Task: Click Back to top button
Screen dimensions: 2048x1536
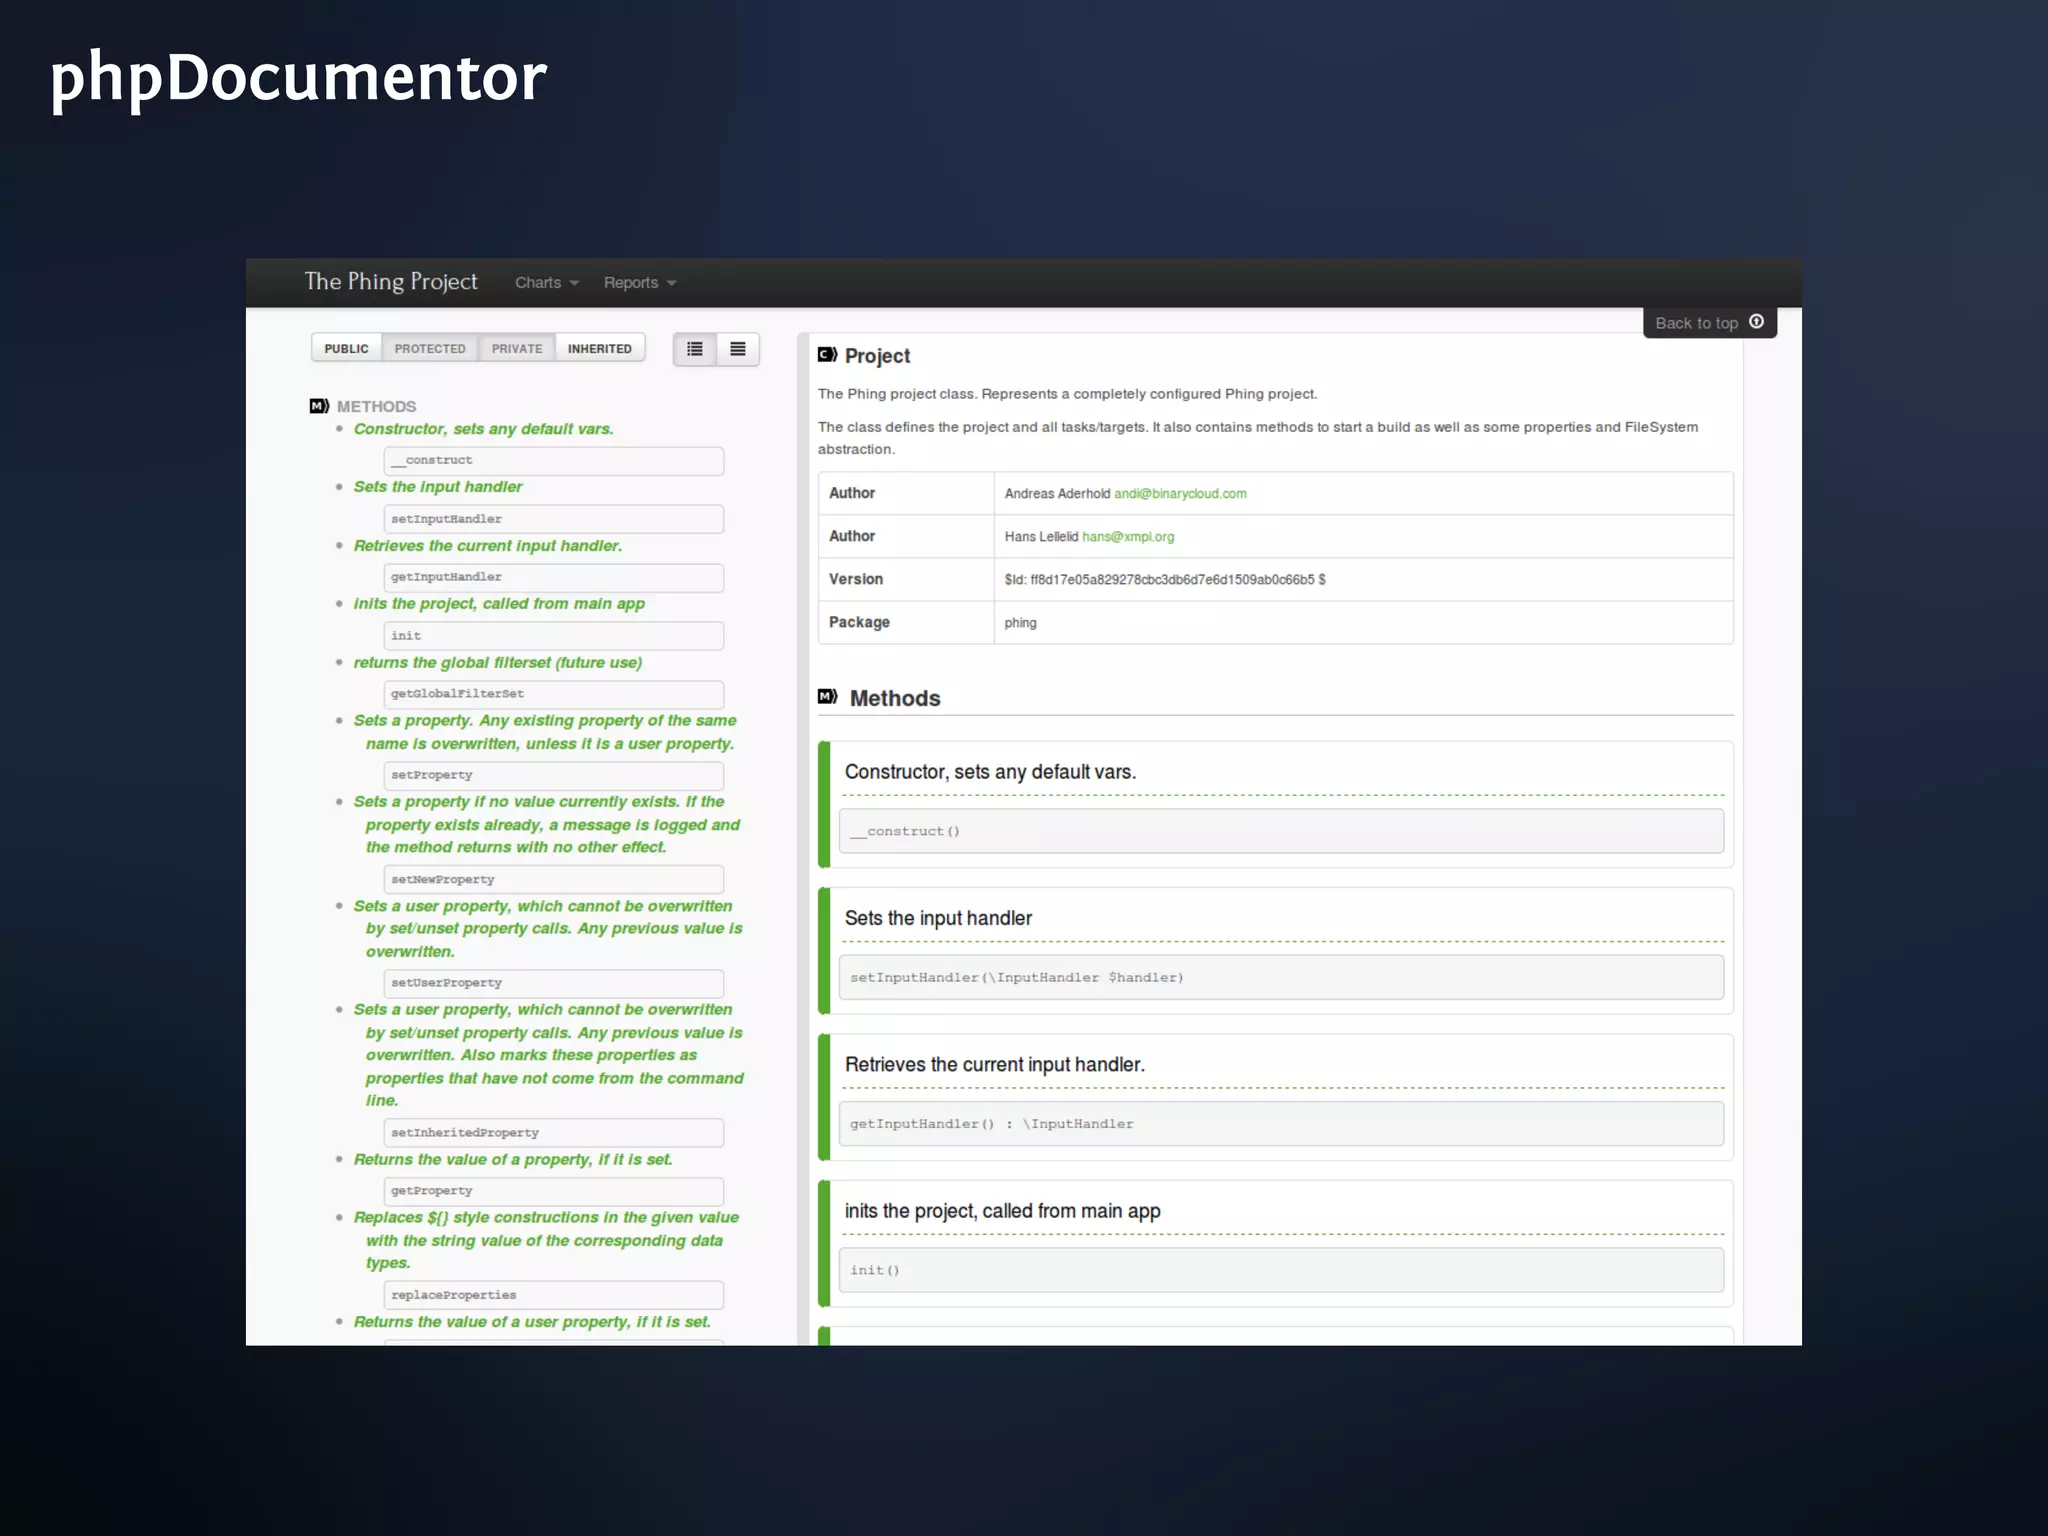Action: (x=1709, y=322)
